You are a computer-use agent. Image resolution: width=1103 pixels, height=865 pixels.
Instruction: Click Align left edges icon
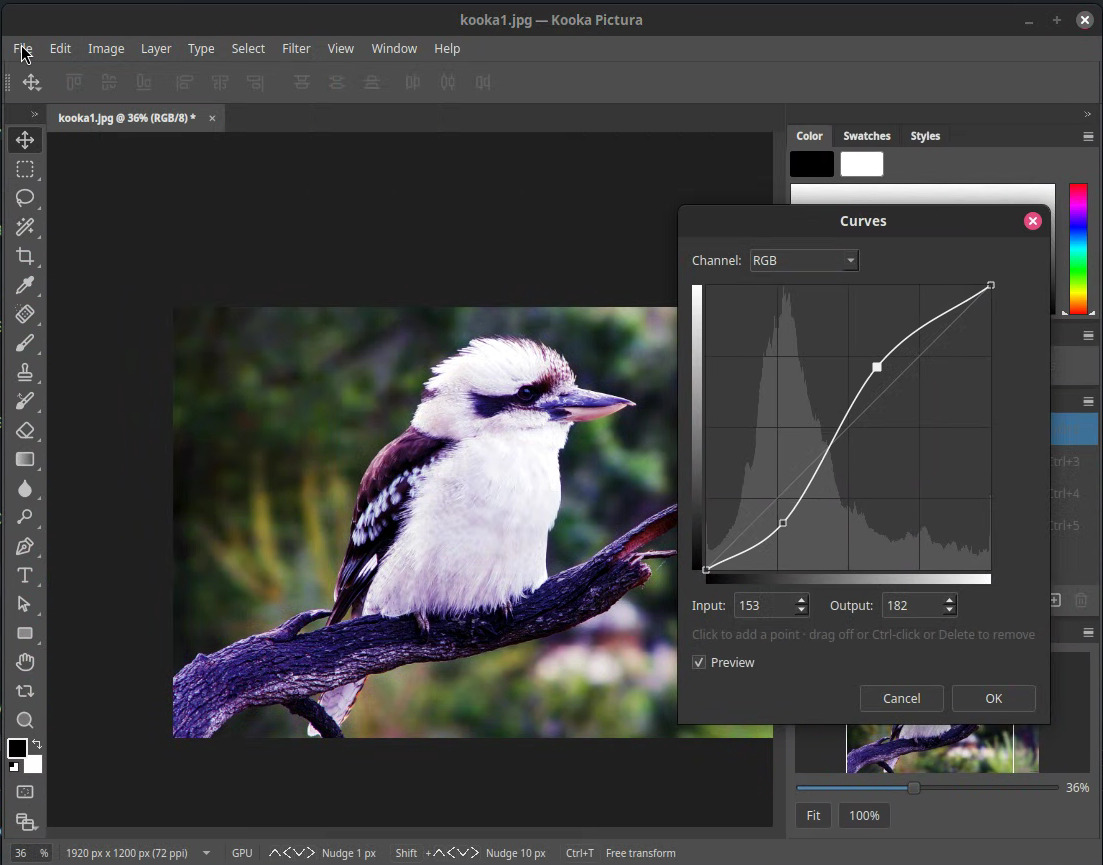(184, 83)
